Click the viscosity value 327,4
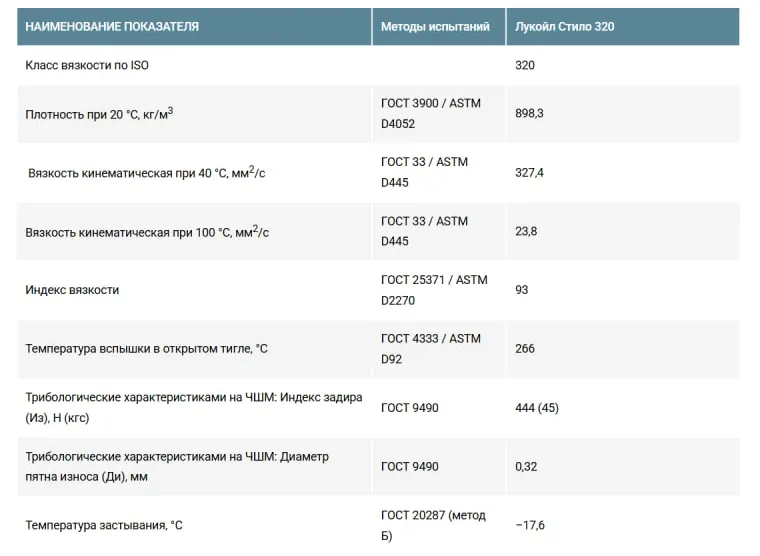 pyautogui.click(x=529, y=173)
